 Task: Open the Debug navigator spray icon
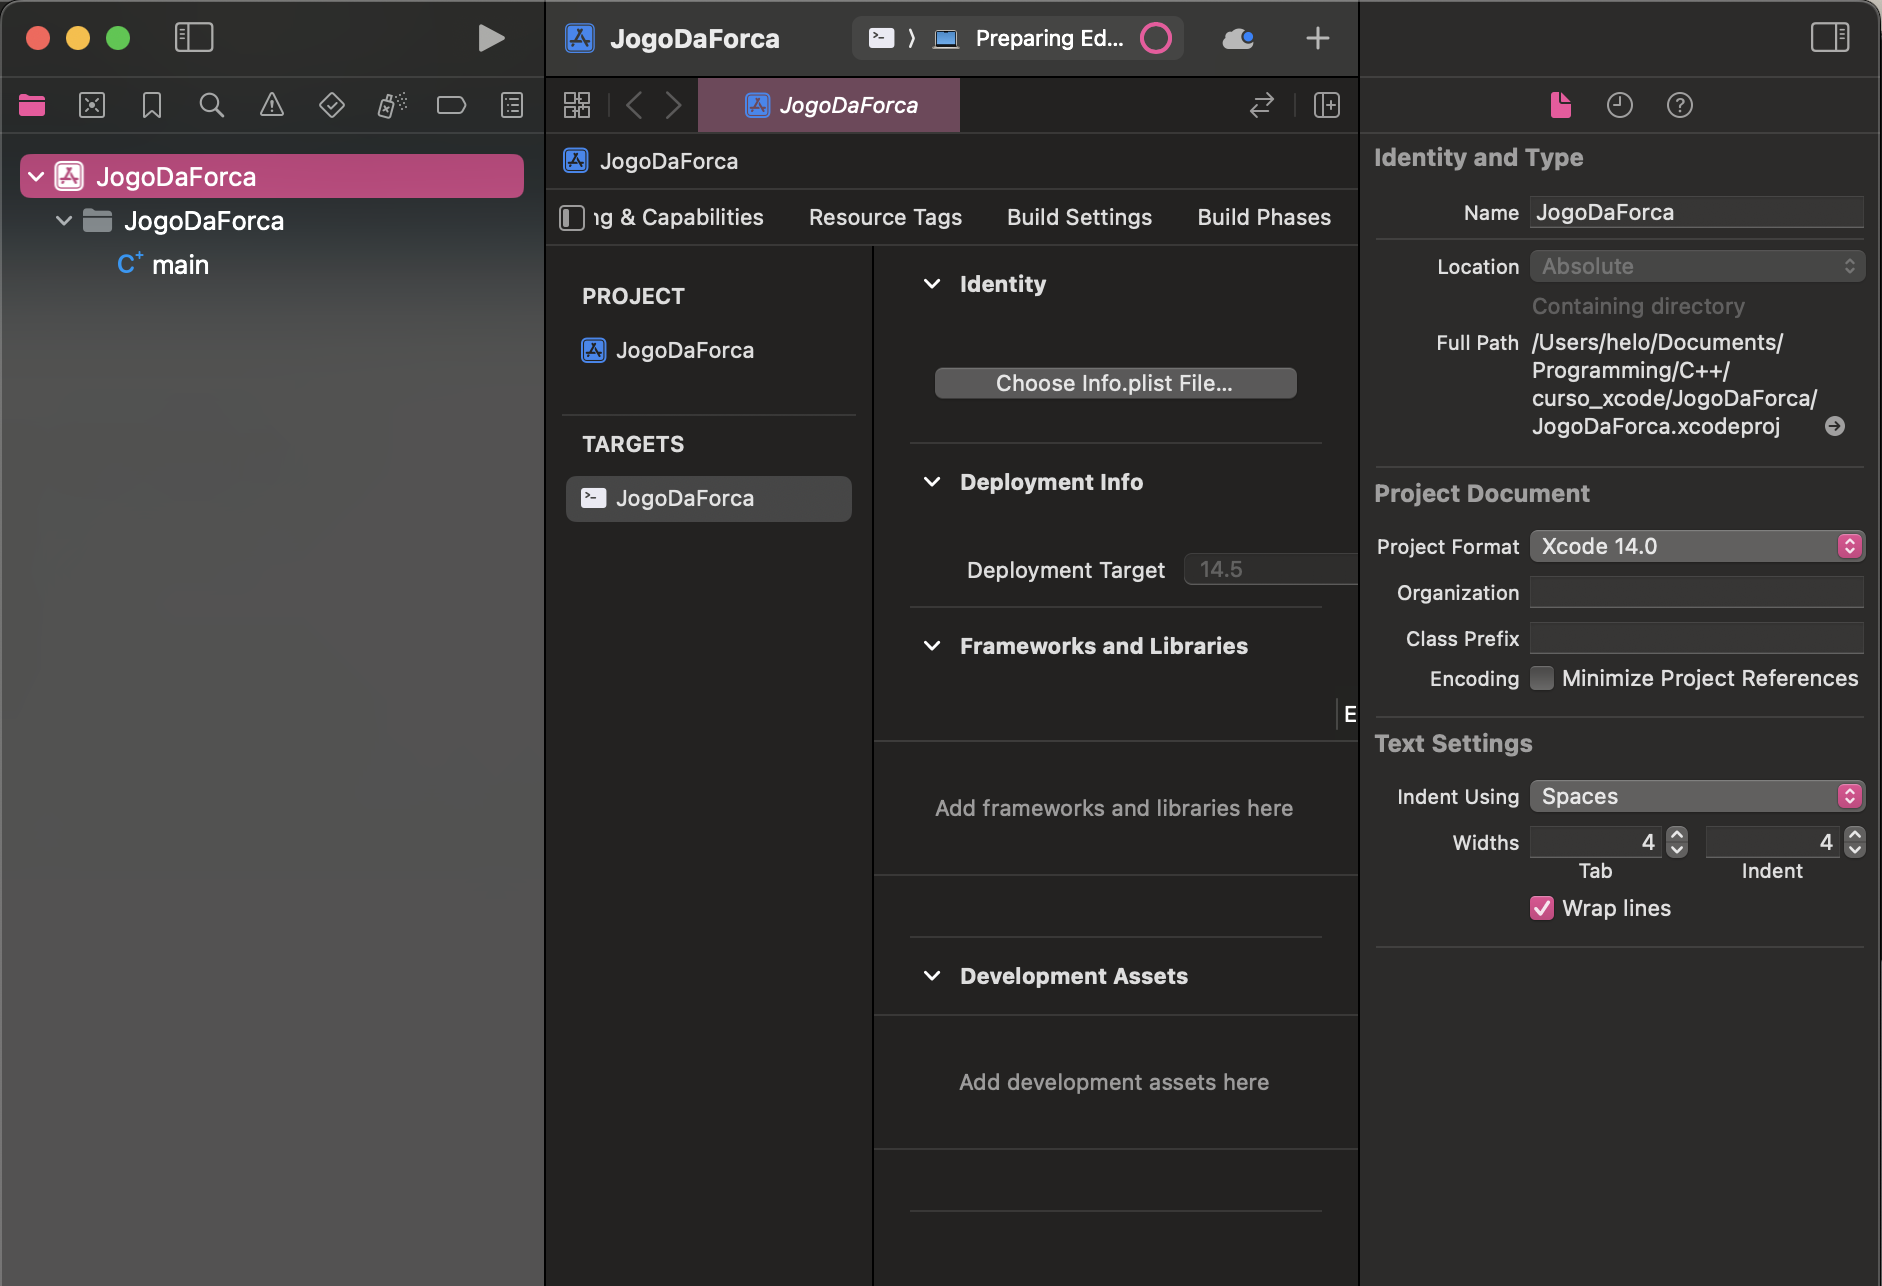(392, 105)
